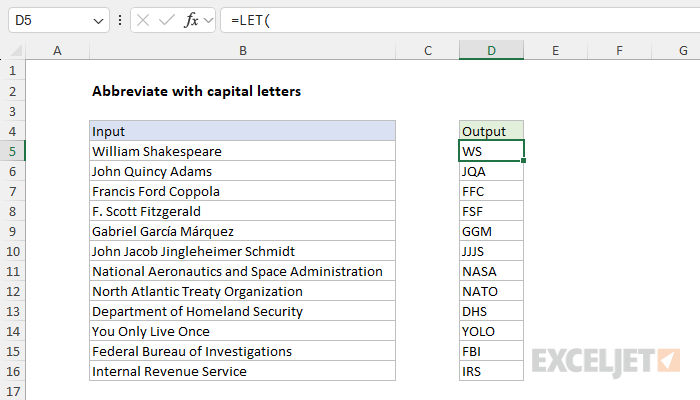Image resolution: width=700 pixels, height=400 pixels.
Task: Select column B header
Action: point(242,50)
